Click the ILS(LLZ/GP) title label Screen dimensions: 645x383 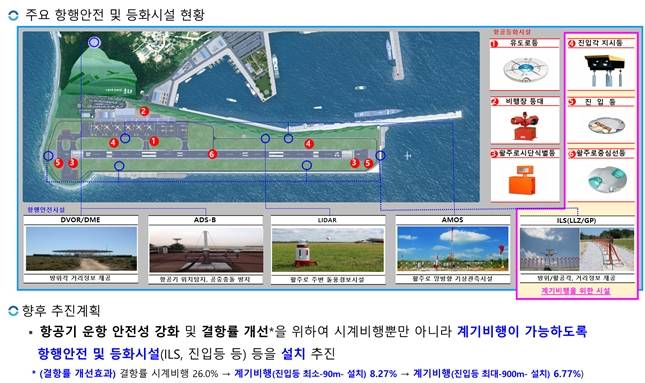[576, 221]
